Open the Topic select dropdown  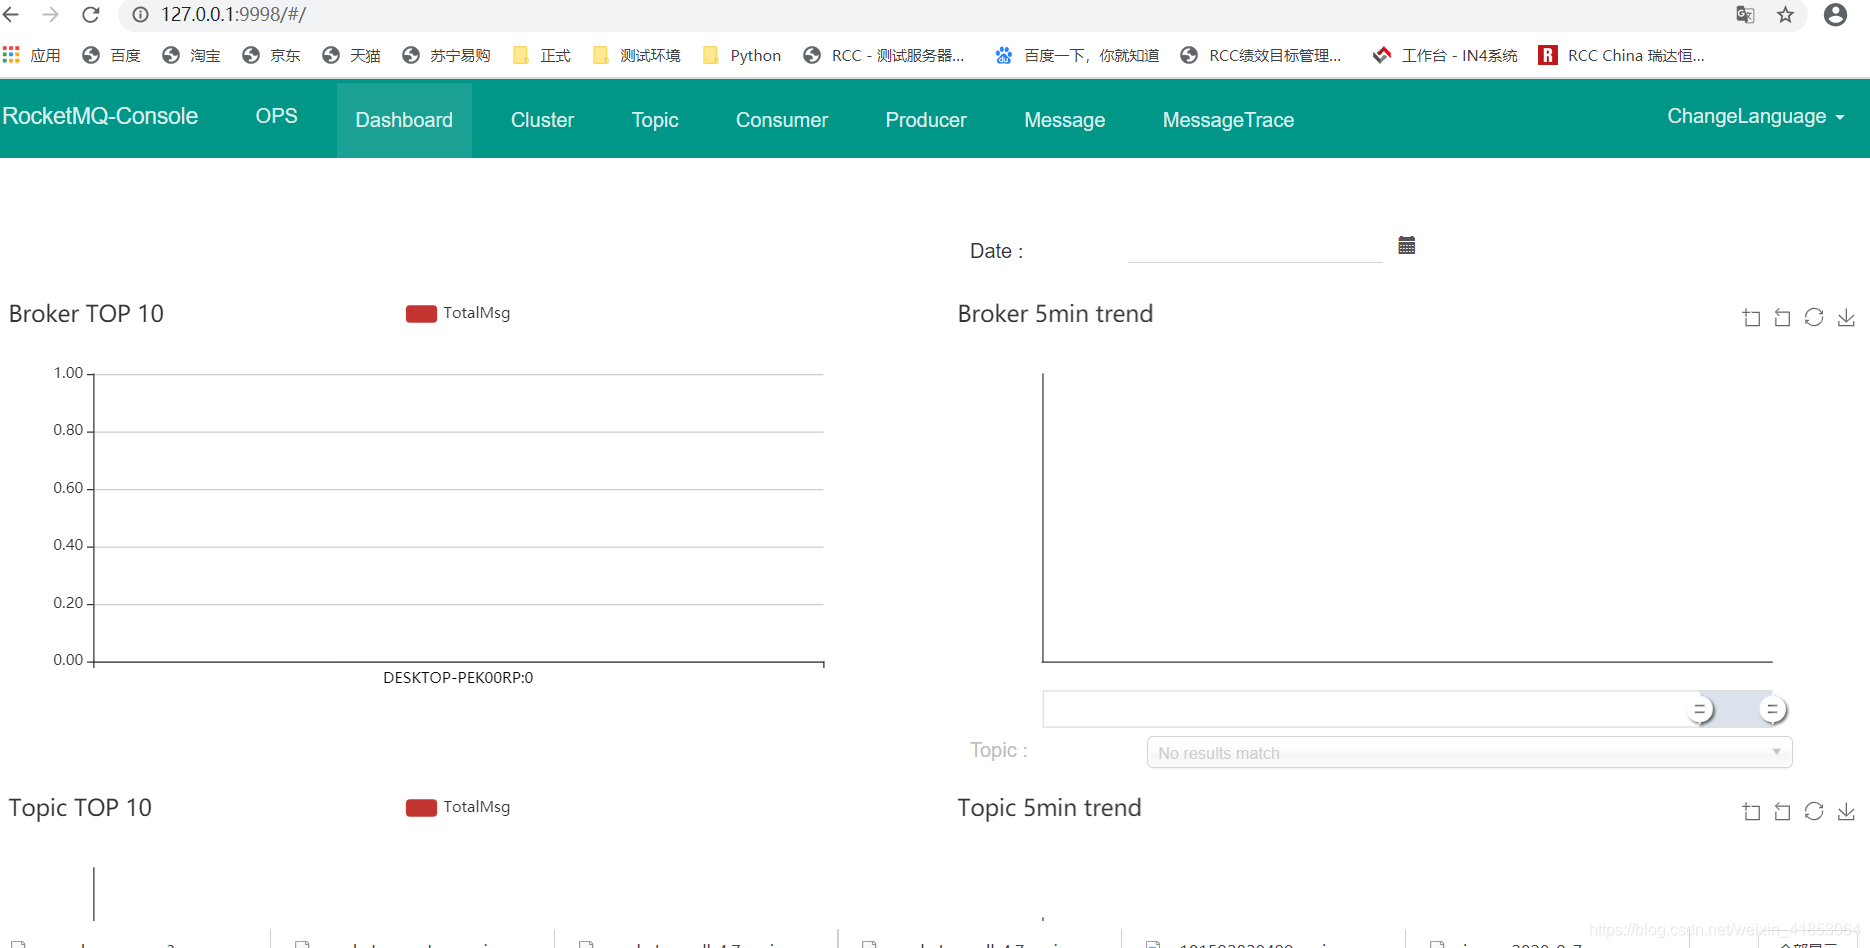pos(1469,753)
